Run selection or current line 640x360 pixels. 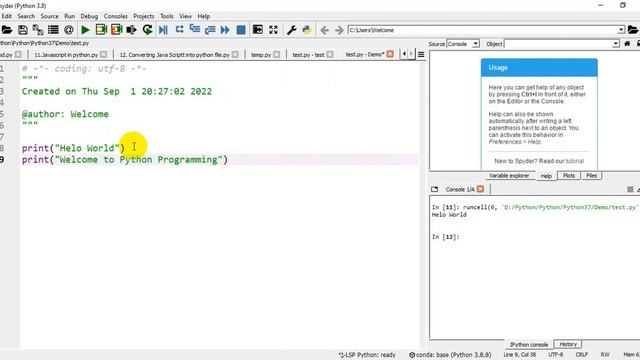point(131,30)
